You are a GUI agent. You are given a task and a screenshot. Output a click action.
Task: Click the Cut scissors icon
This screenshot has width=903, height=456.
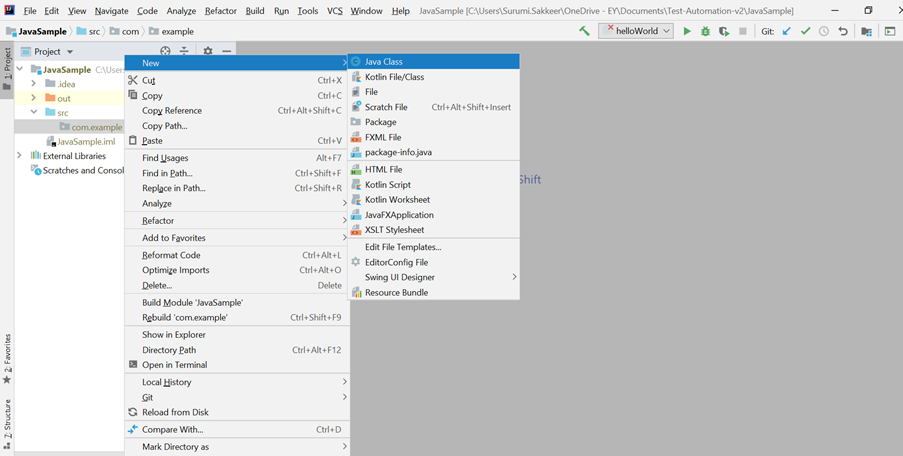coord(133,80)
